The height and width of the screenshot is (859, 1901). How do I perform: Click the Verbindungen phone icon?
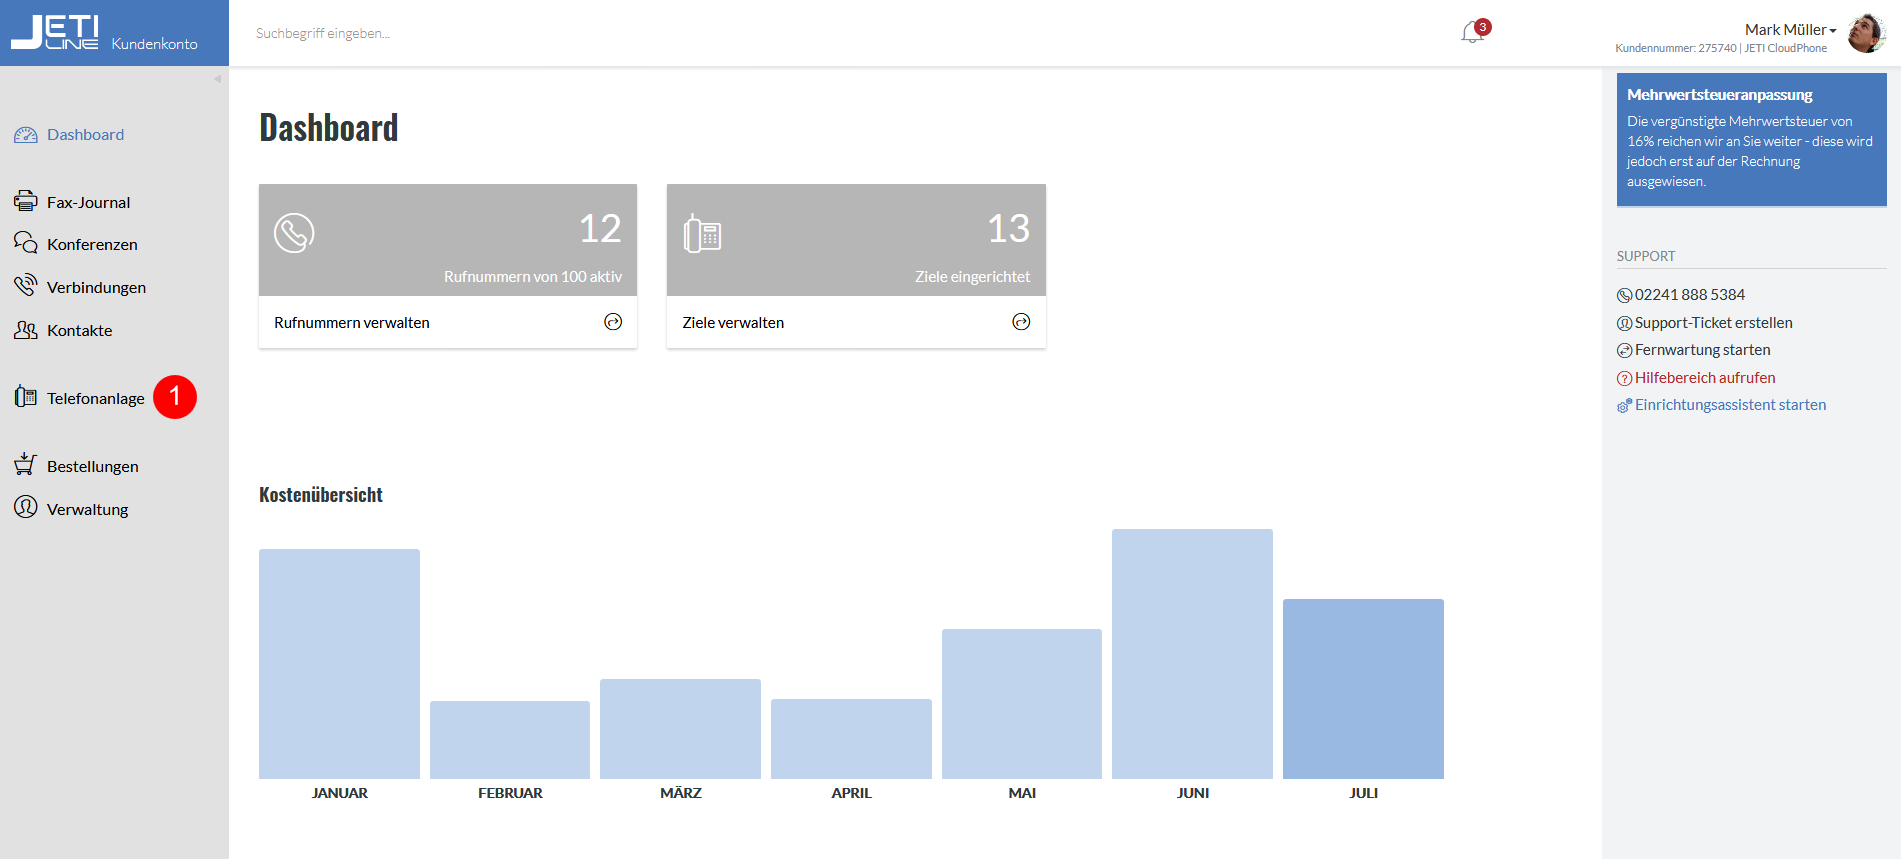pos(25,286)
